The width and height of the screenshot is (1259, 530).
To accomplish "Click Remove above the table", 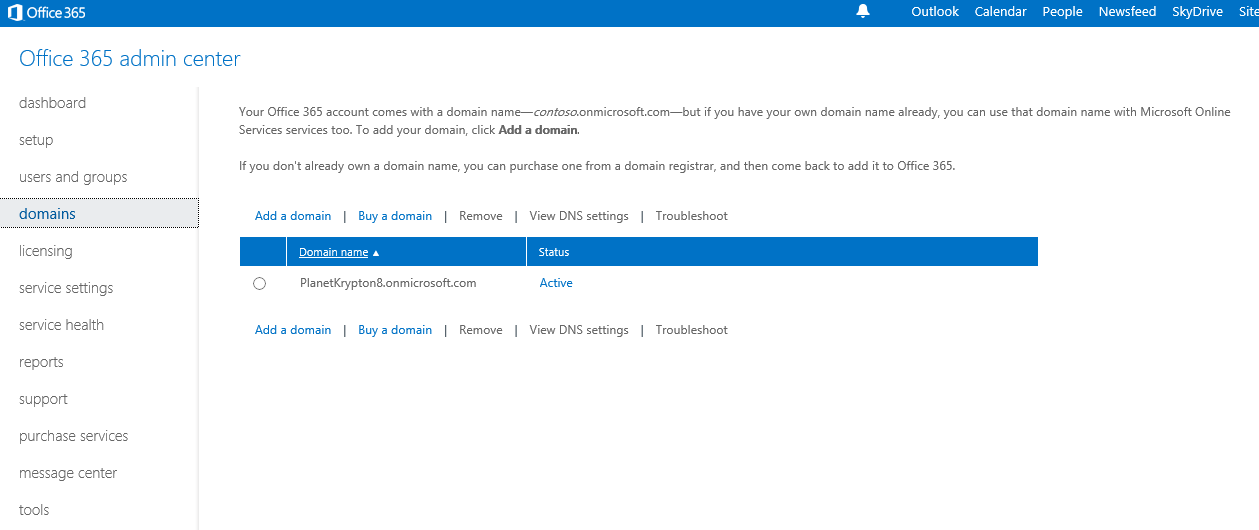I will tap(481, 216).
